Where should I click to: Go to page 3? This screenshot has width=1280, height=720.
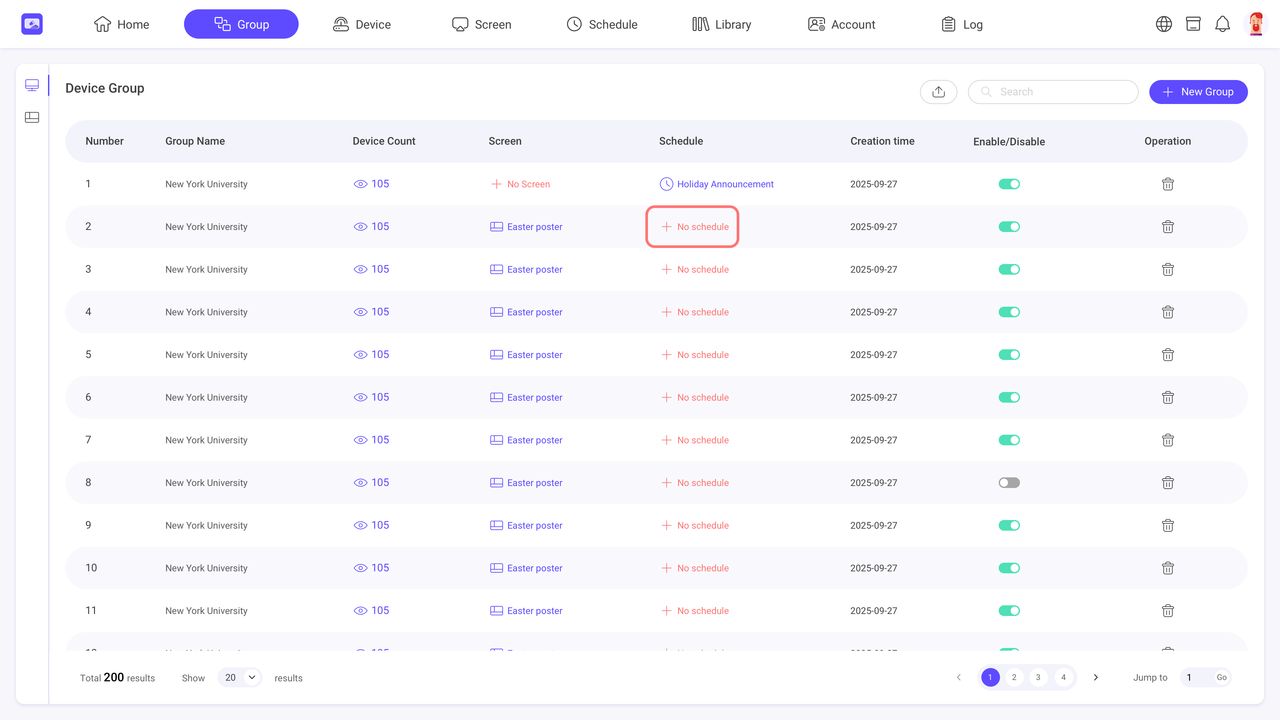point(1039,677)
